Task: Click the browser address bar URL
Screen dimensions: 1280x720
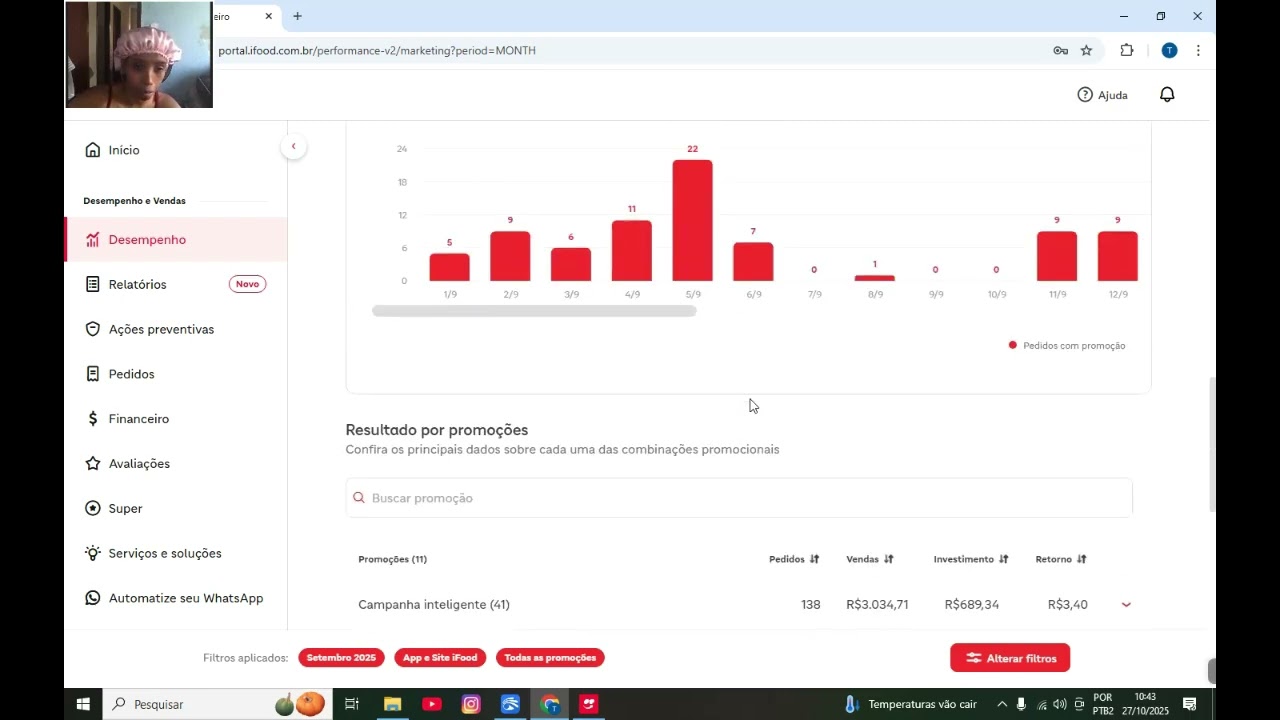Action: [x=377, y=50]
